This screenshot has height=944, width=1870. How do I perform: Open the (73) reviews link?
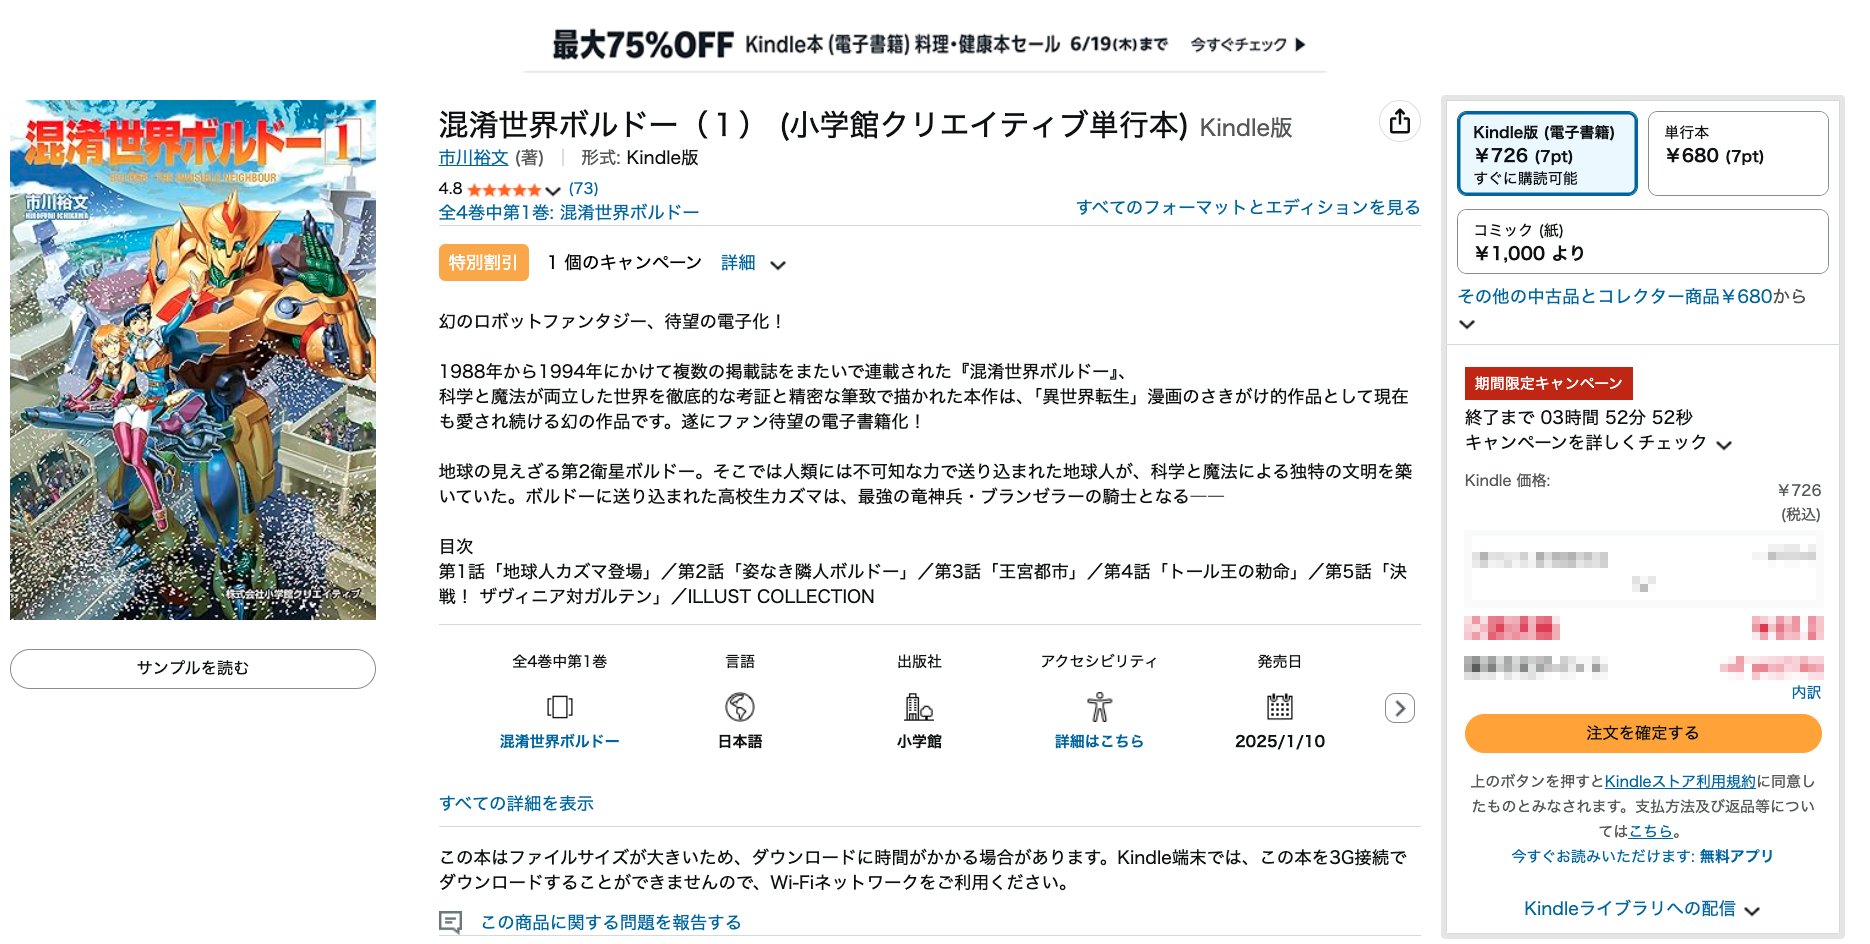583,188
